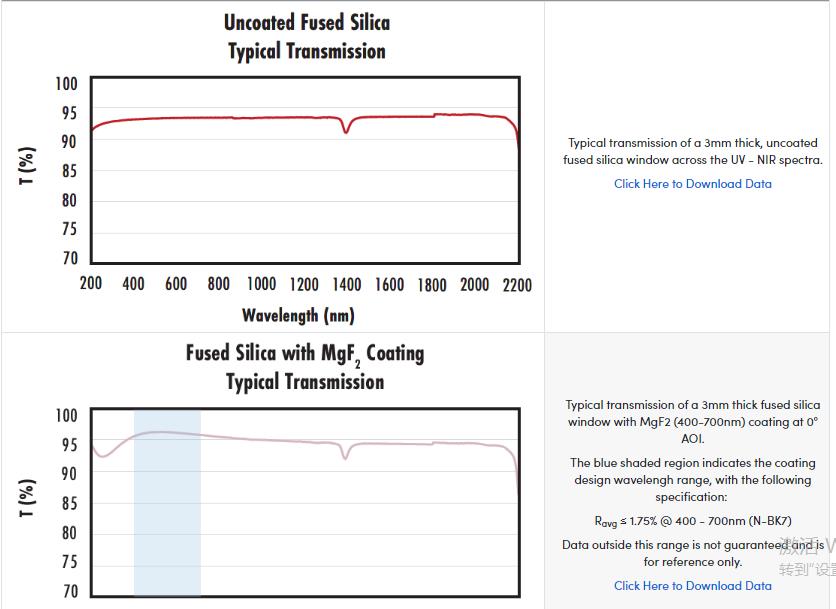Click the T (%) label of the uncoated chart
836x609 pixels.
(x=28, y=166)
